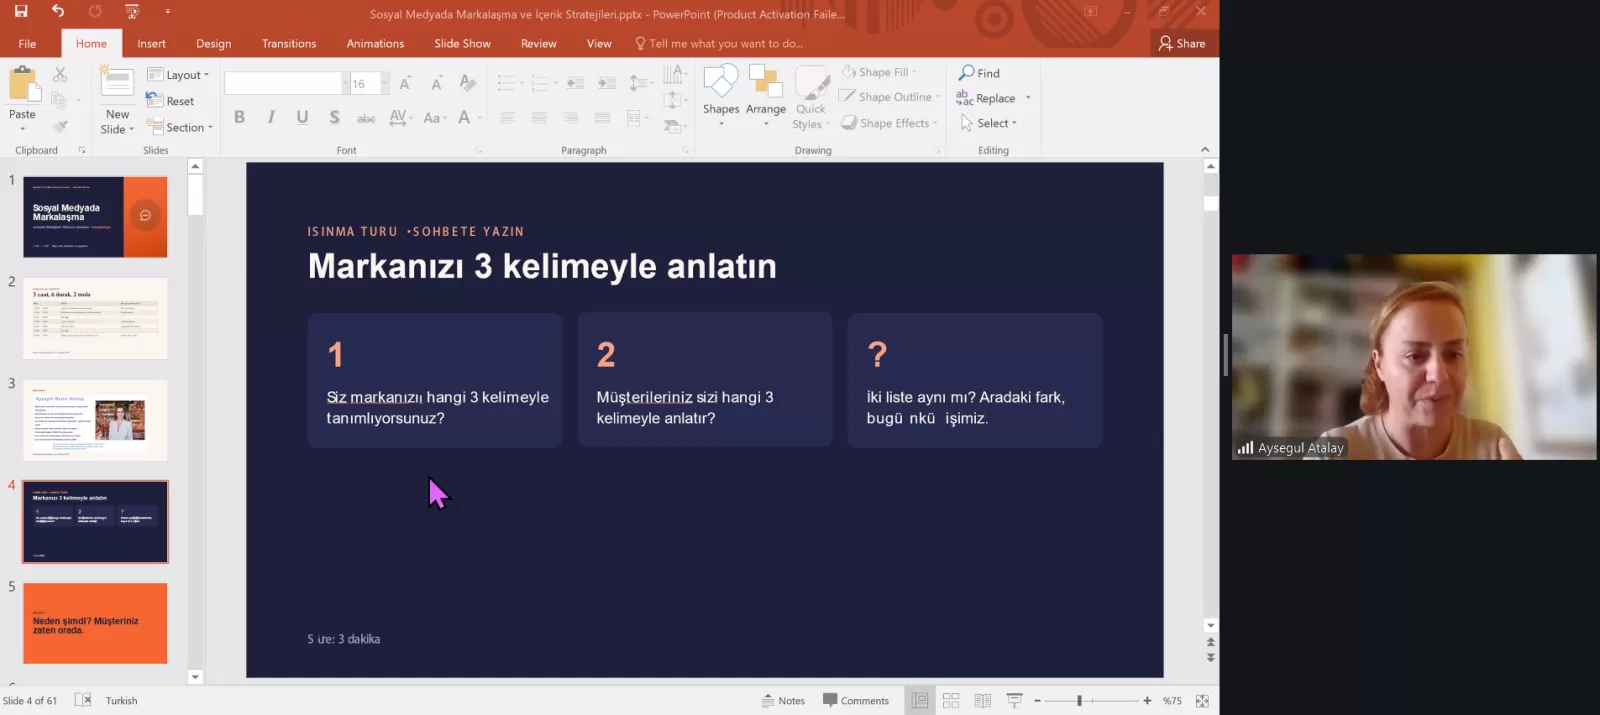Open the Layout dropdown

pyautogui.click(x=178, y=75)
